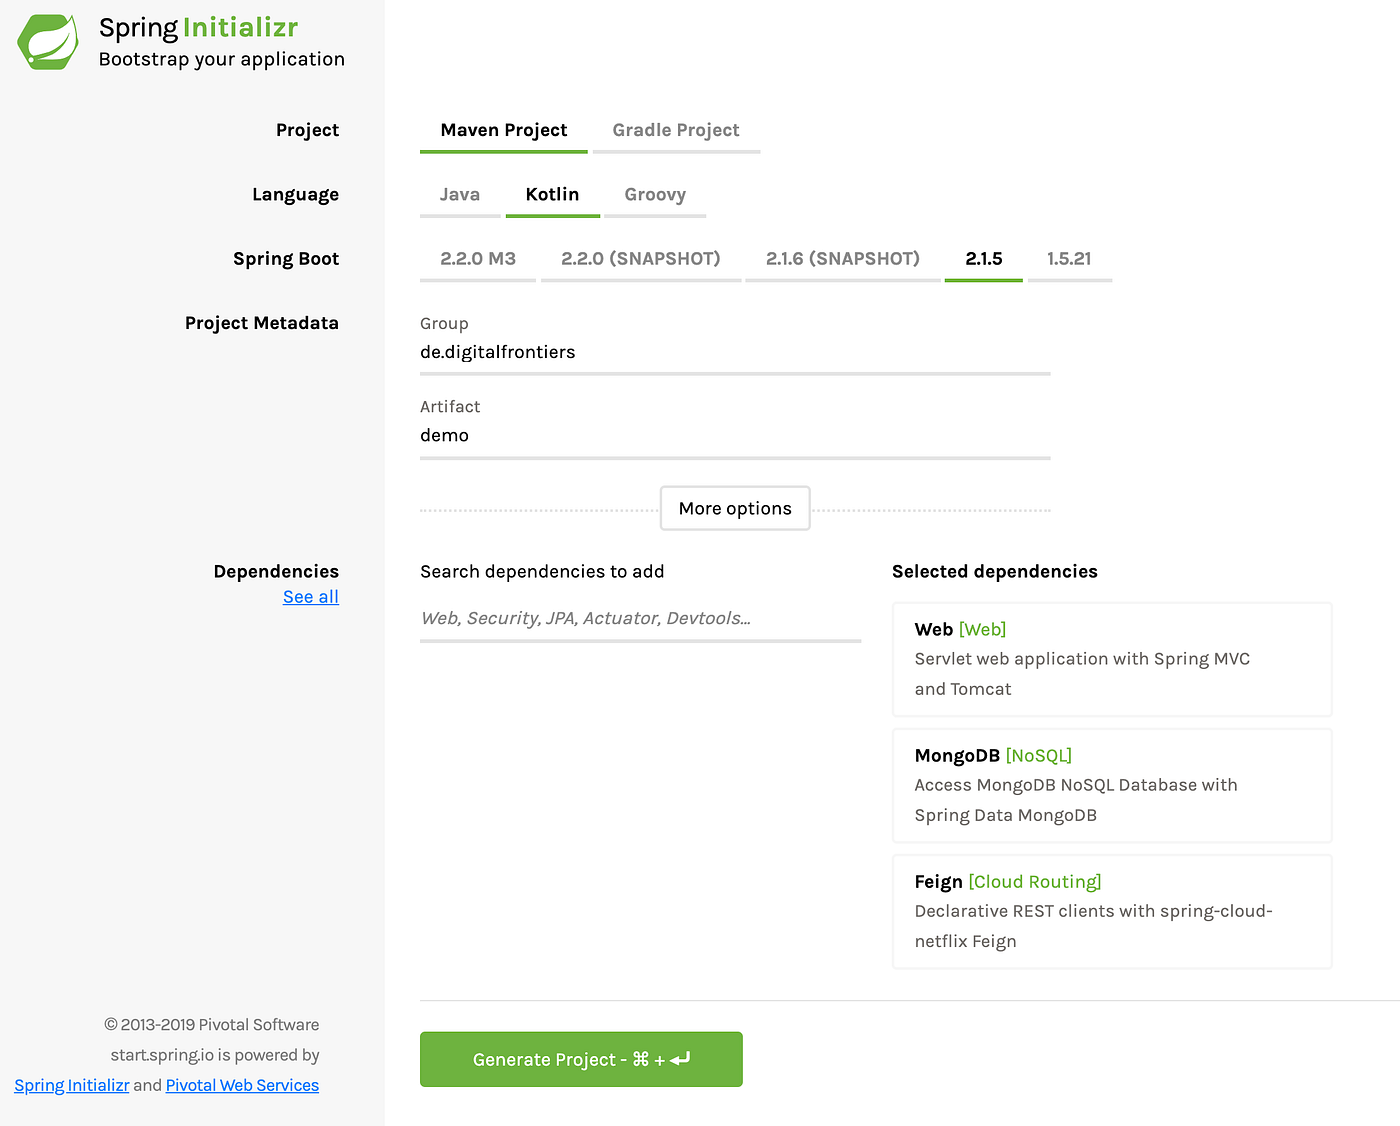Pick Spring Boot 2.1.6 SNAPSHOT
Screen dimensions: 1400x1126
[x=843, y=258]
